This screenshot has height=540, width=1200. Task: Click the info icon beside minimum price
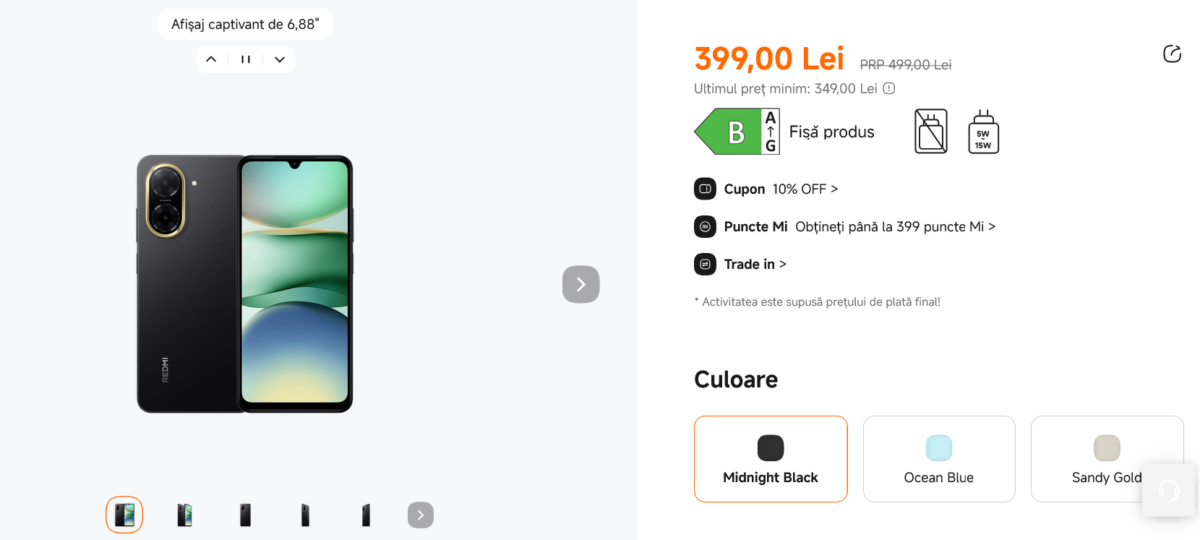[889, 88]
